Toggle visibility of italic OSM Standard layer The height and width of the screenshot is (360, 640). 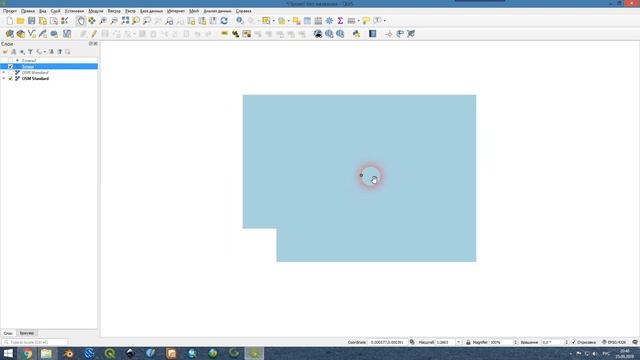11,72
